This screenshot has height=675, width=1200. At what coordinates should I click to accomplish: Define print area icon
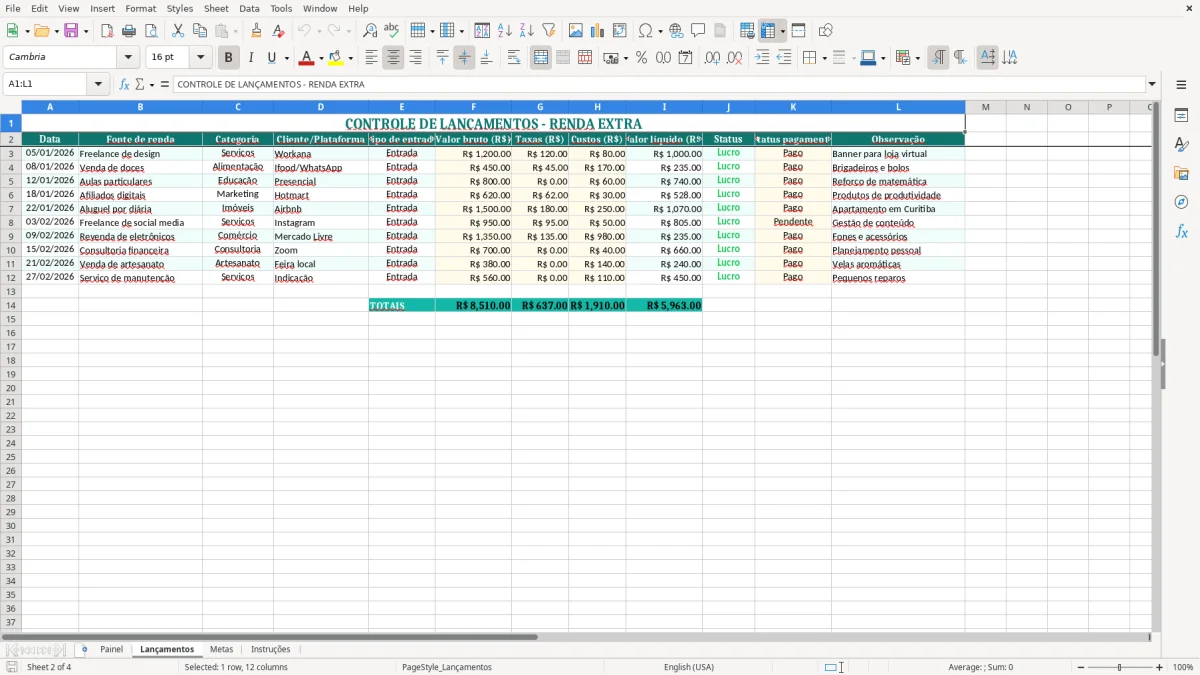(747, 31)
